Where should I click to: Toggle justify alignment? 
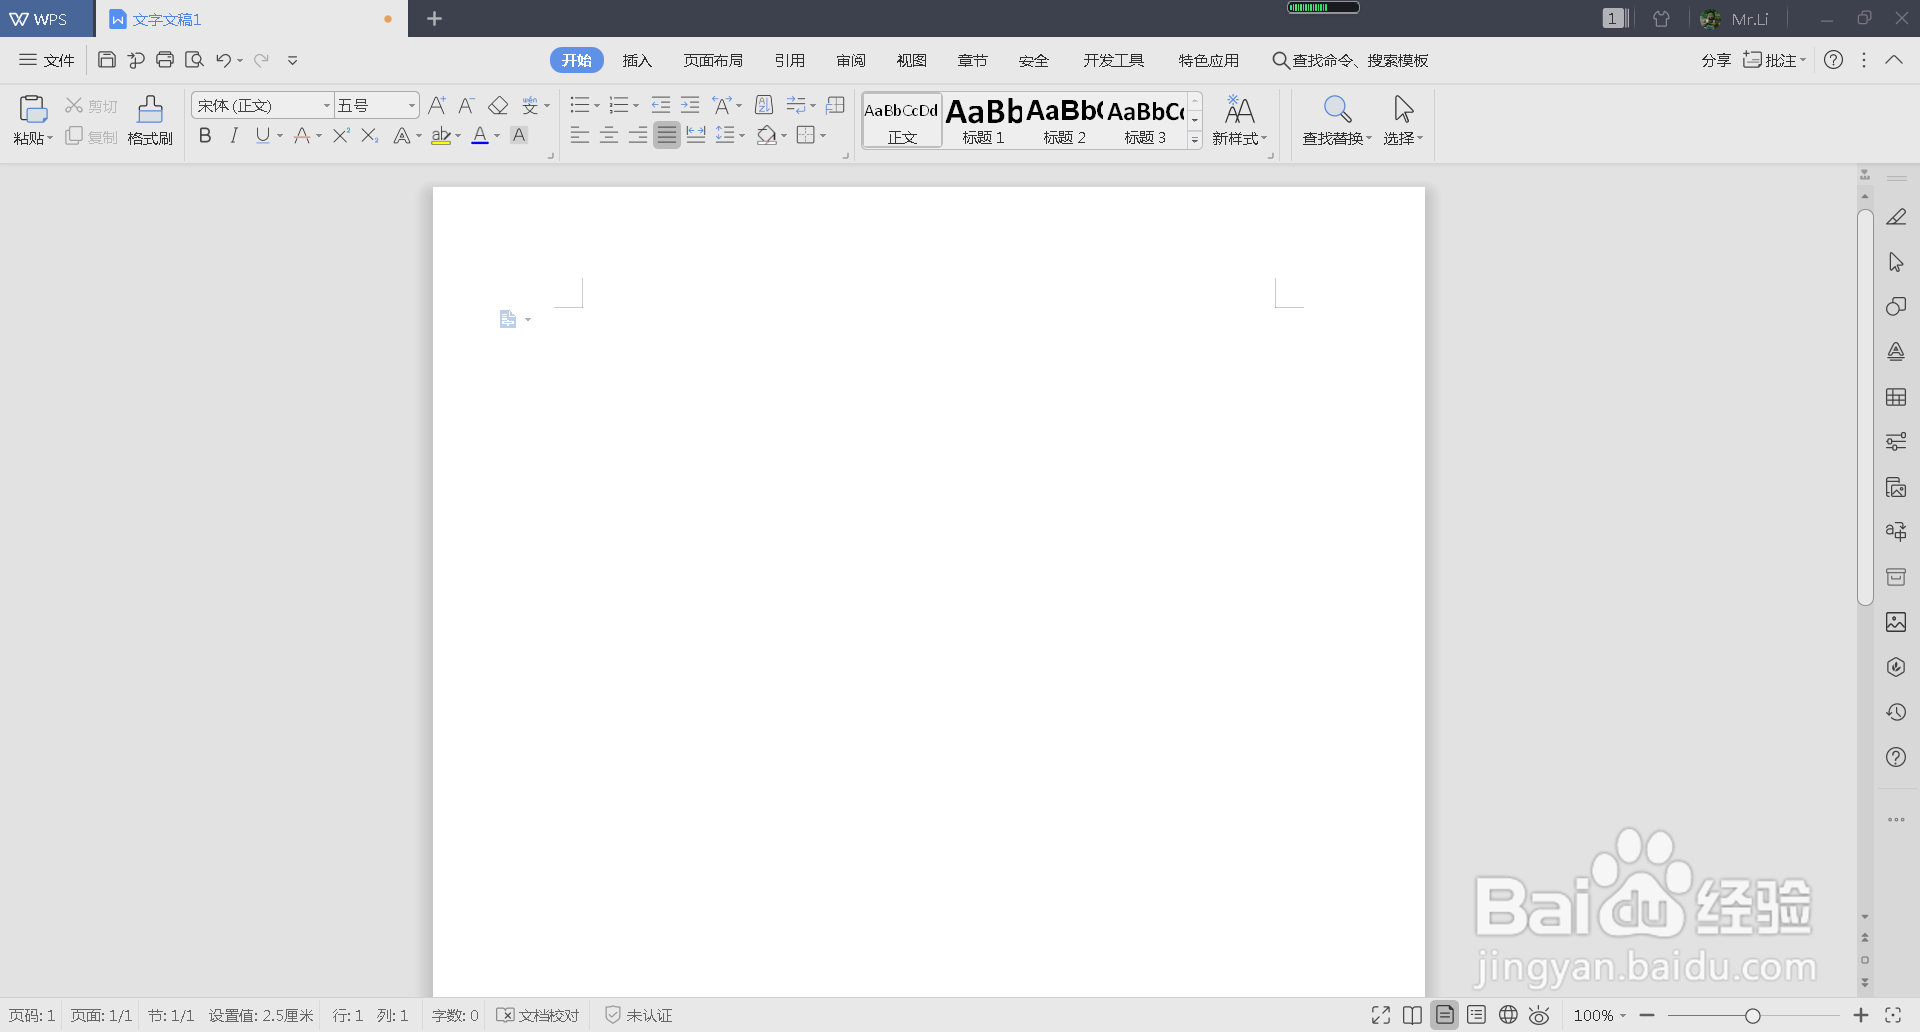[667, 135]
